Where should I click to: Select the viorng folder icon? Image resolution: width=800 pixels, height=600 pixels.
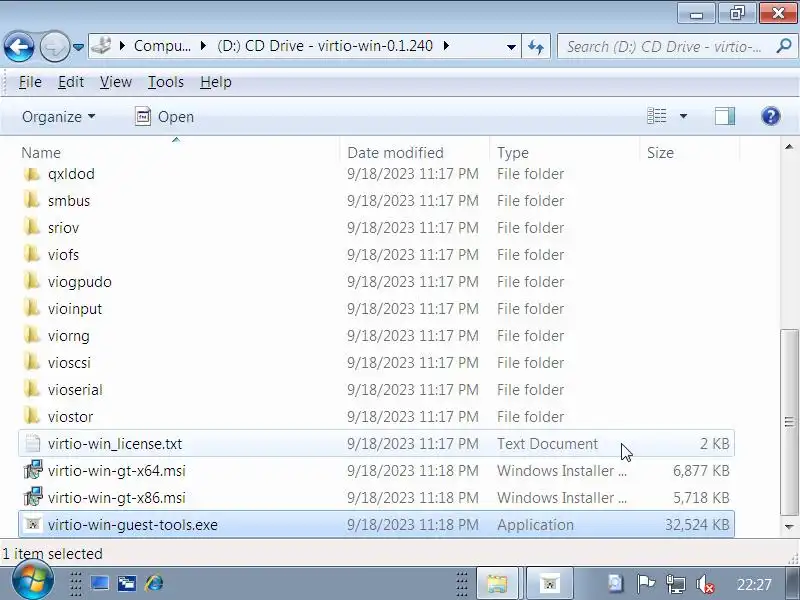click(x=32, y=336)
